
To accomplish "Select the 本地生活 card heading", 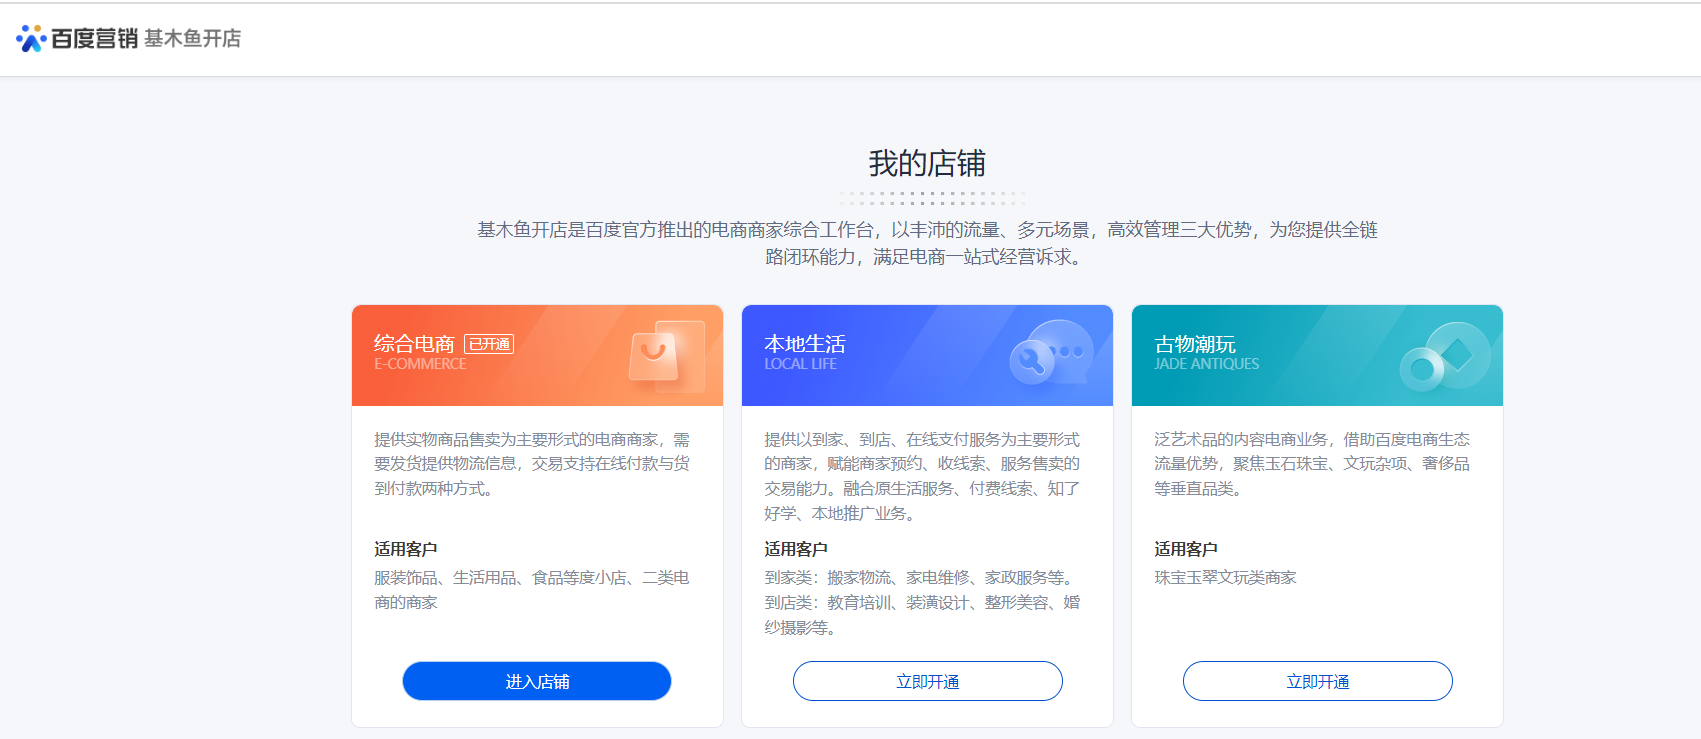I will [804, 344].
